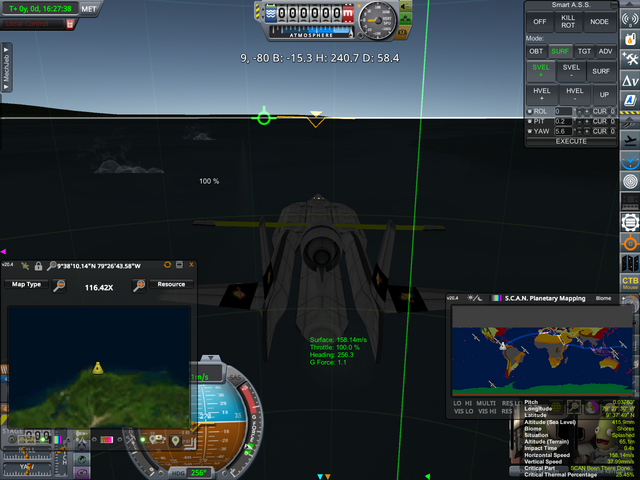The image size is (640, 480).
Task: Toggle the SVEL - button
Action: coord(571,71)
